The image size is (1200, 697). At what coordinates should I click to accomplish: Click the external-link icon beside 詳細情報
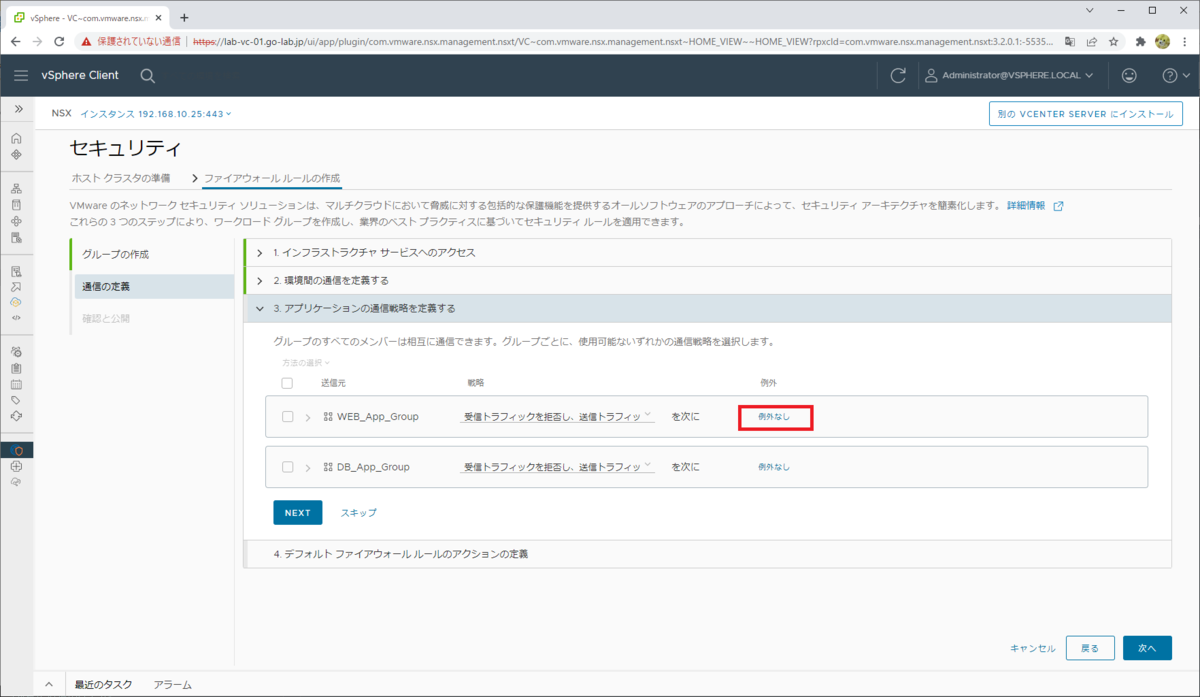point(1058,206)
